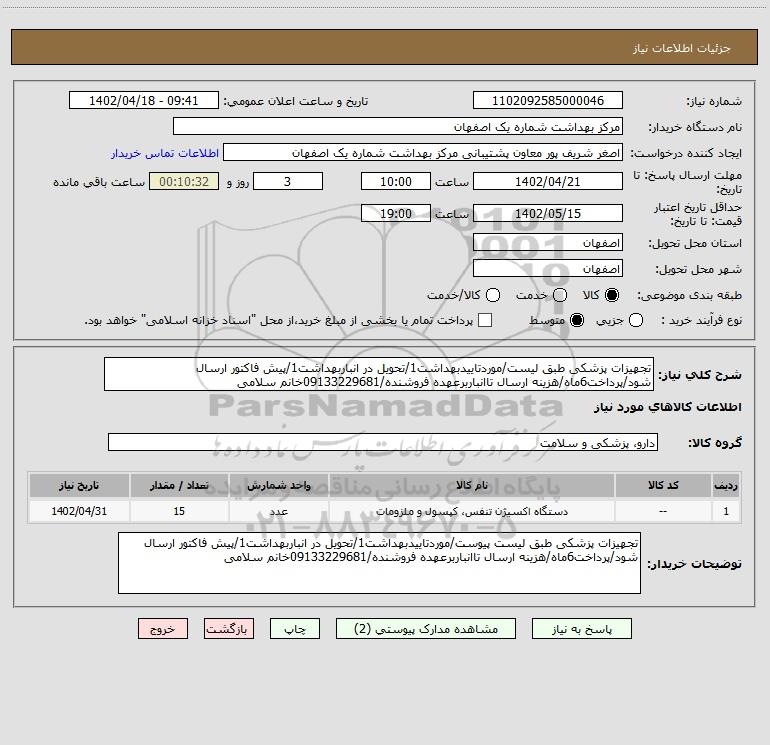The height and width of the screenshot is (745, 770).
Task: Click the ردیف column header
Action: click(726, 485)
